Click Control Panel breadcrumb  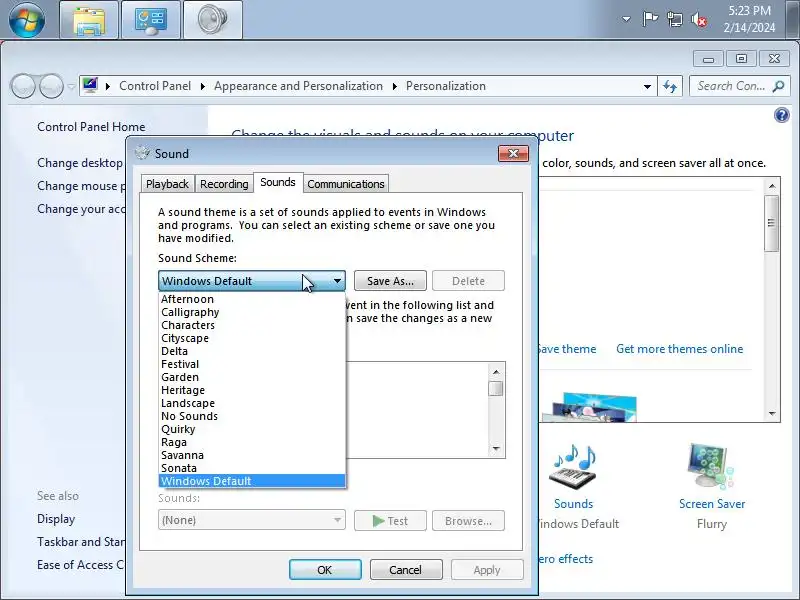click(155, 86)
